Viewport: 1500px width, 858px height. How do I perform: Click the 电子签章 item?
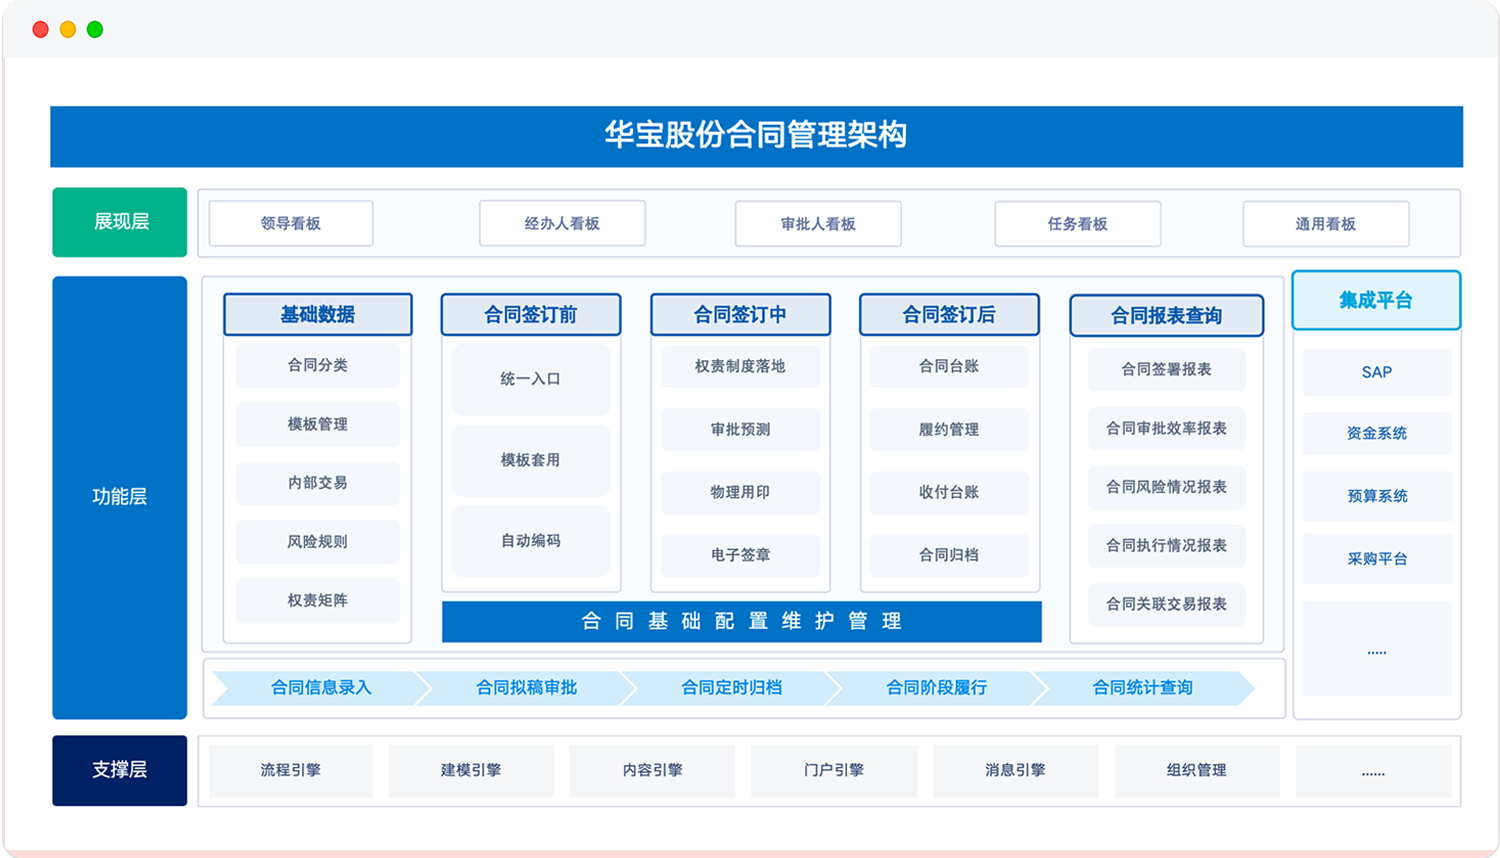click(x=740, y=555)
